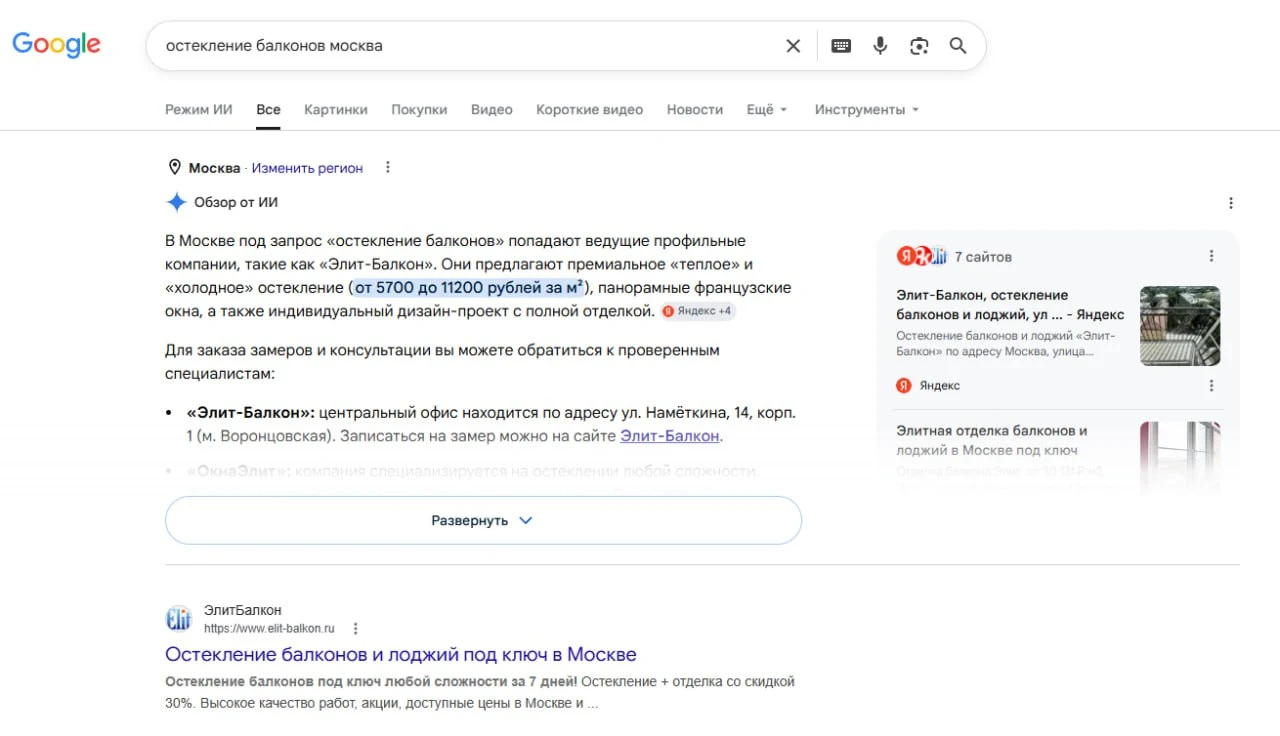This screenshot has height=736, width=1280.
Task: Open source card Элитная отделка балконов и лоджий
Action: [992, 440]
